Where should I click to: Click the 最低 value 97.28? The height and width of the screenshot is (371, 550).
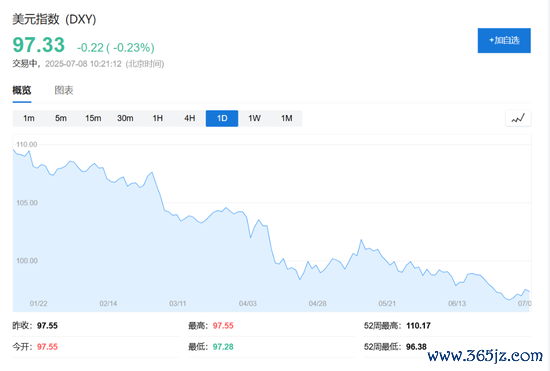pyautogui.click(x=223, y=347)
